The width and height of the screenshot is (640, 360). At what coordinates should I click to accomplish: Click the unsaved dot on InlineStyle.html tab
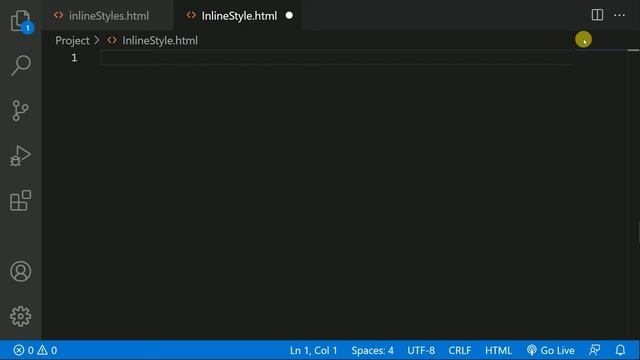(289, 16)
